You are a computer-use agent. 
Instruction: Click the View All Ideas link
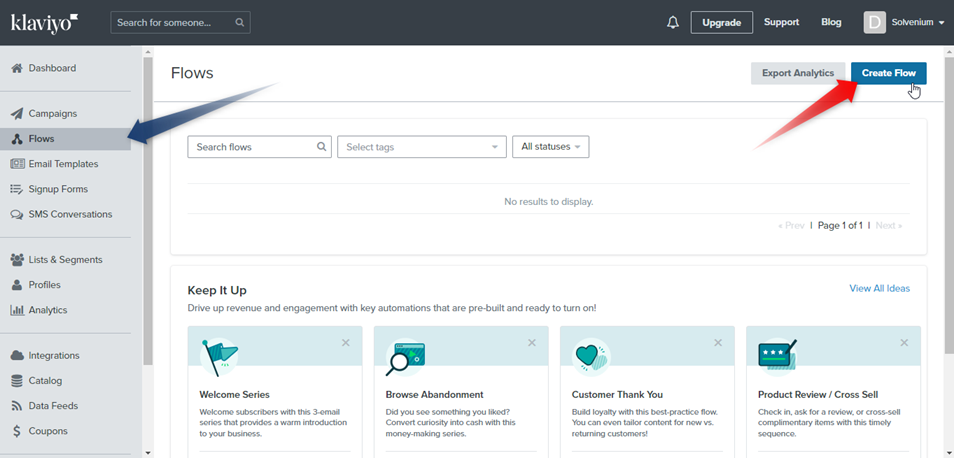[880, 288]
